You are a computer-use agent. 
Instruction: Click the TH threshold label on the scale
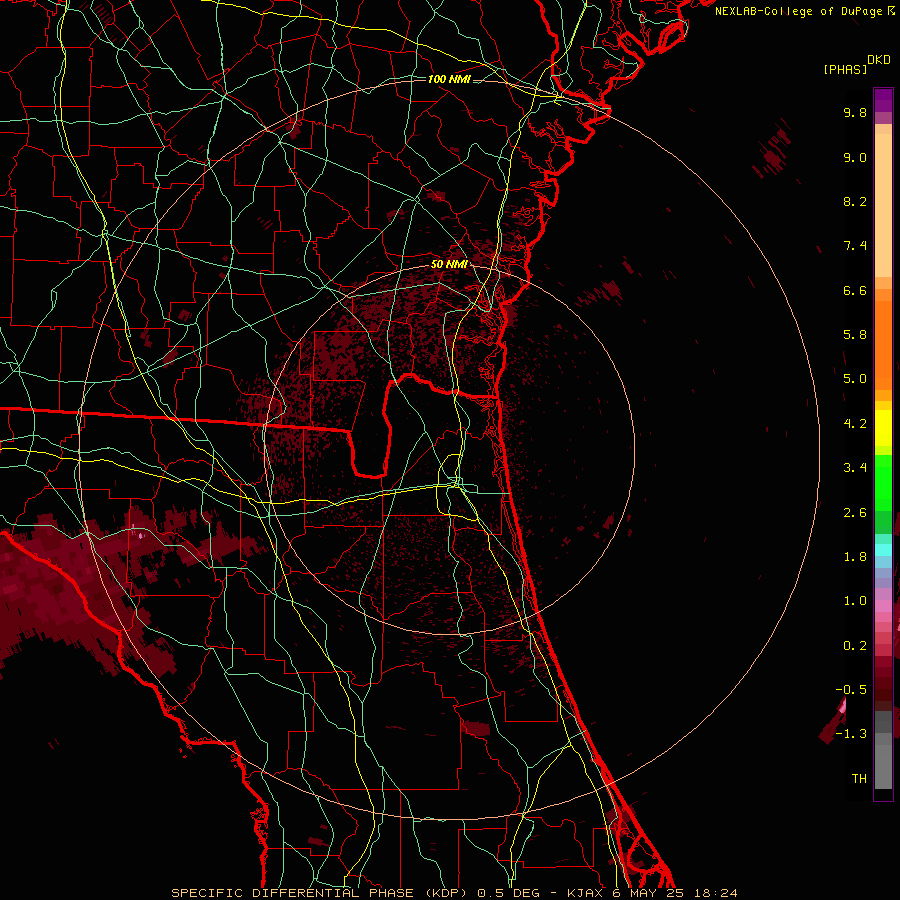pos(859,779)
